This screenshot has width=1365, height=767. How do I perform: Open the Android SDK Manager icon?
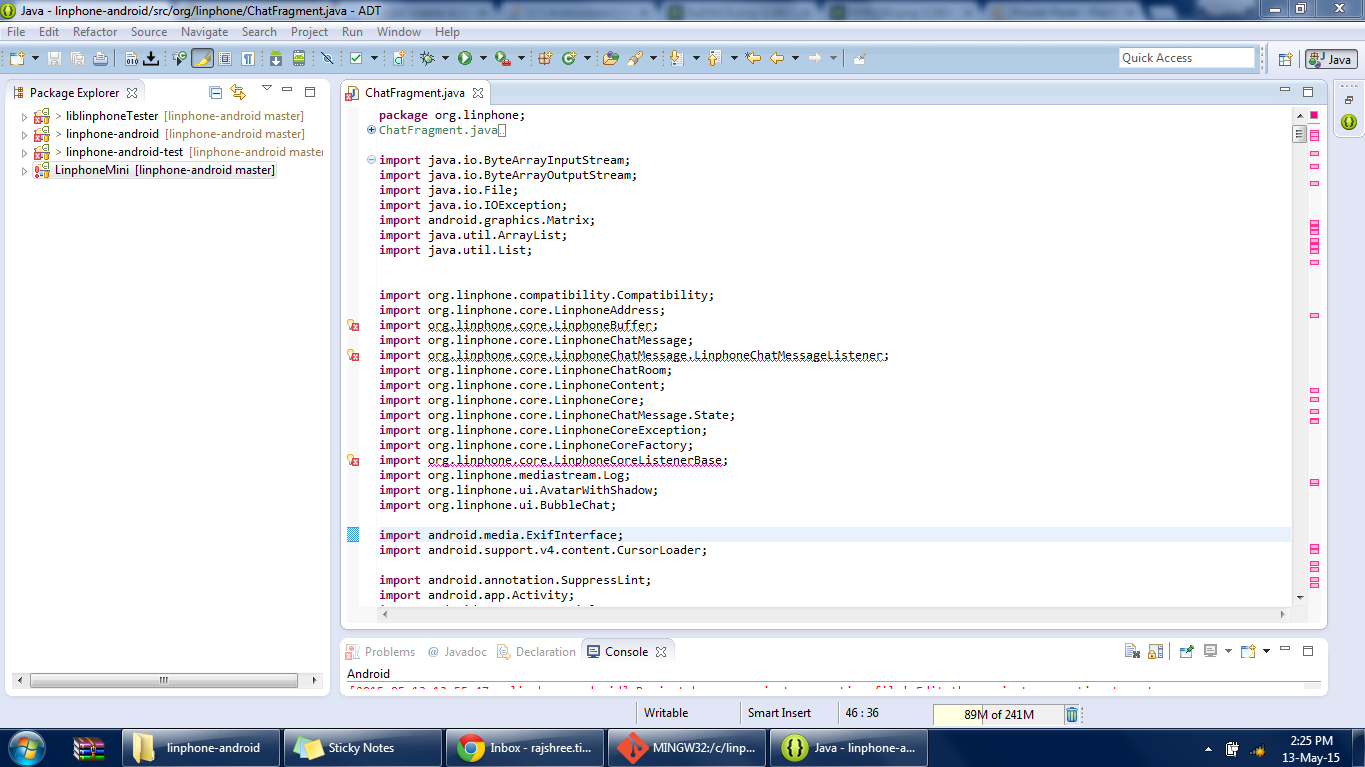tap(275, 58)
